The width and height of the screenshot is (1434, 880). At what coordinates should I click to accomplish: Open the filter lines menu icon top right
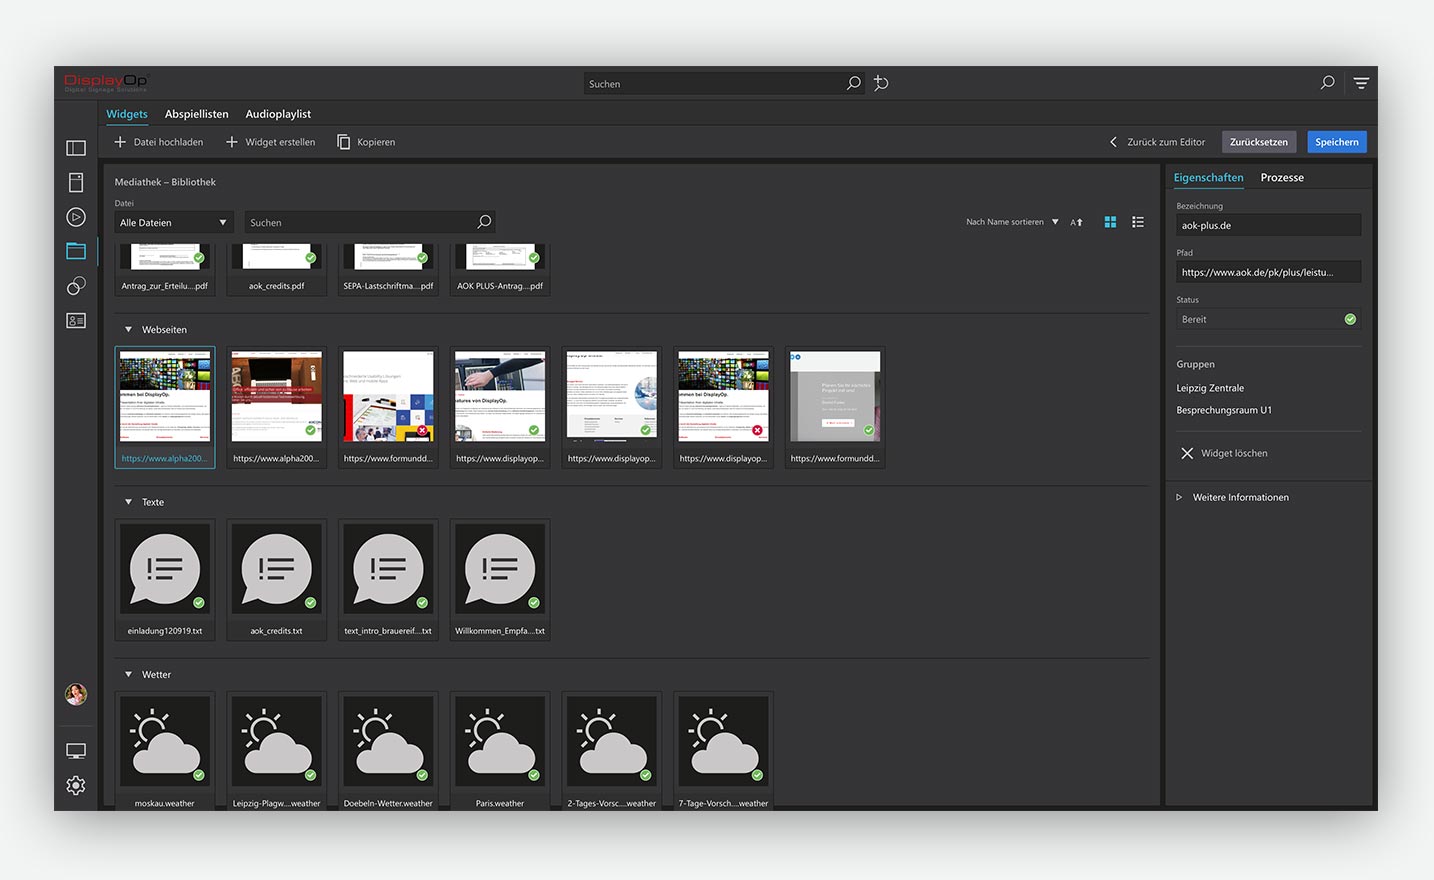click(x=1361, y=83)
